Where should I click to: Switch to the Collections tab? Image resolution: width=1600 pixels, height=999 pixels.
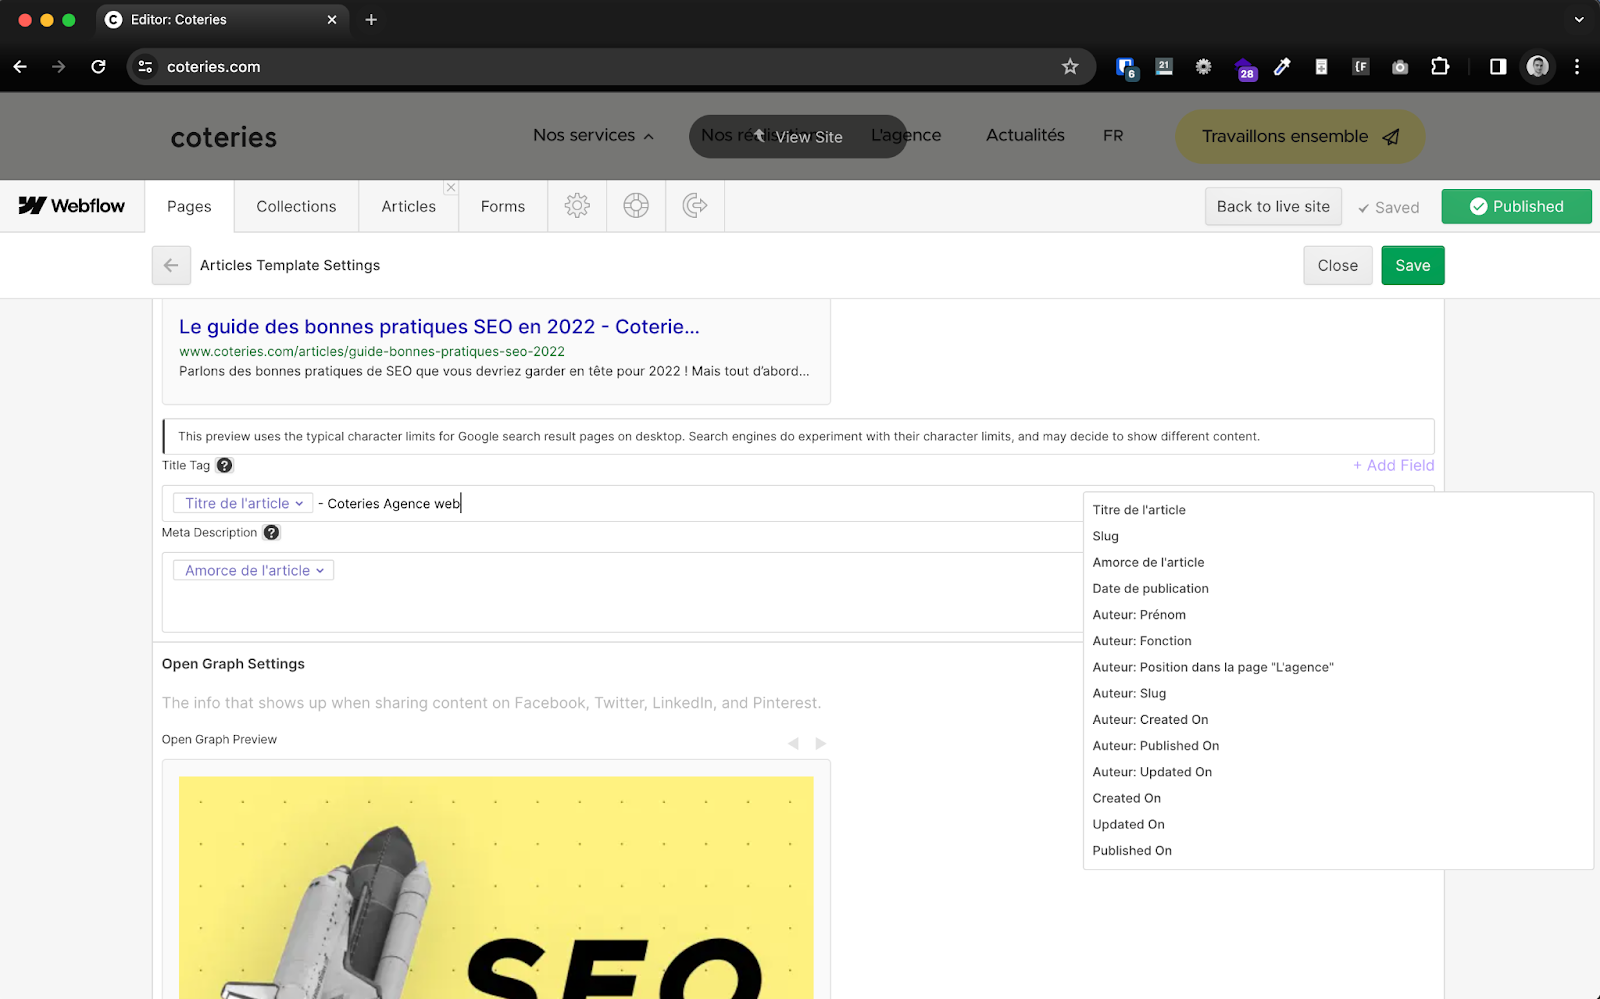click(296, 206)
